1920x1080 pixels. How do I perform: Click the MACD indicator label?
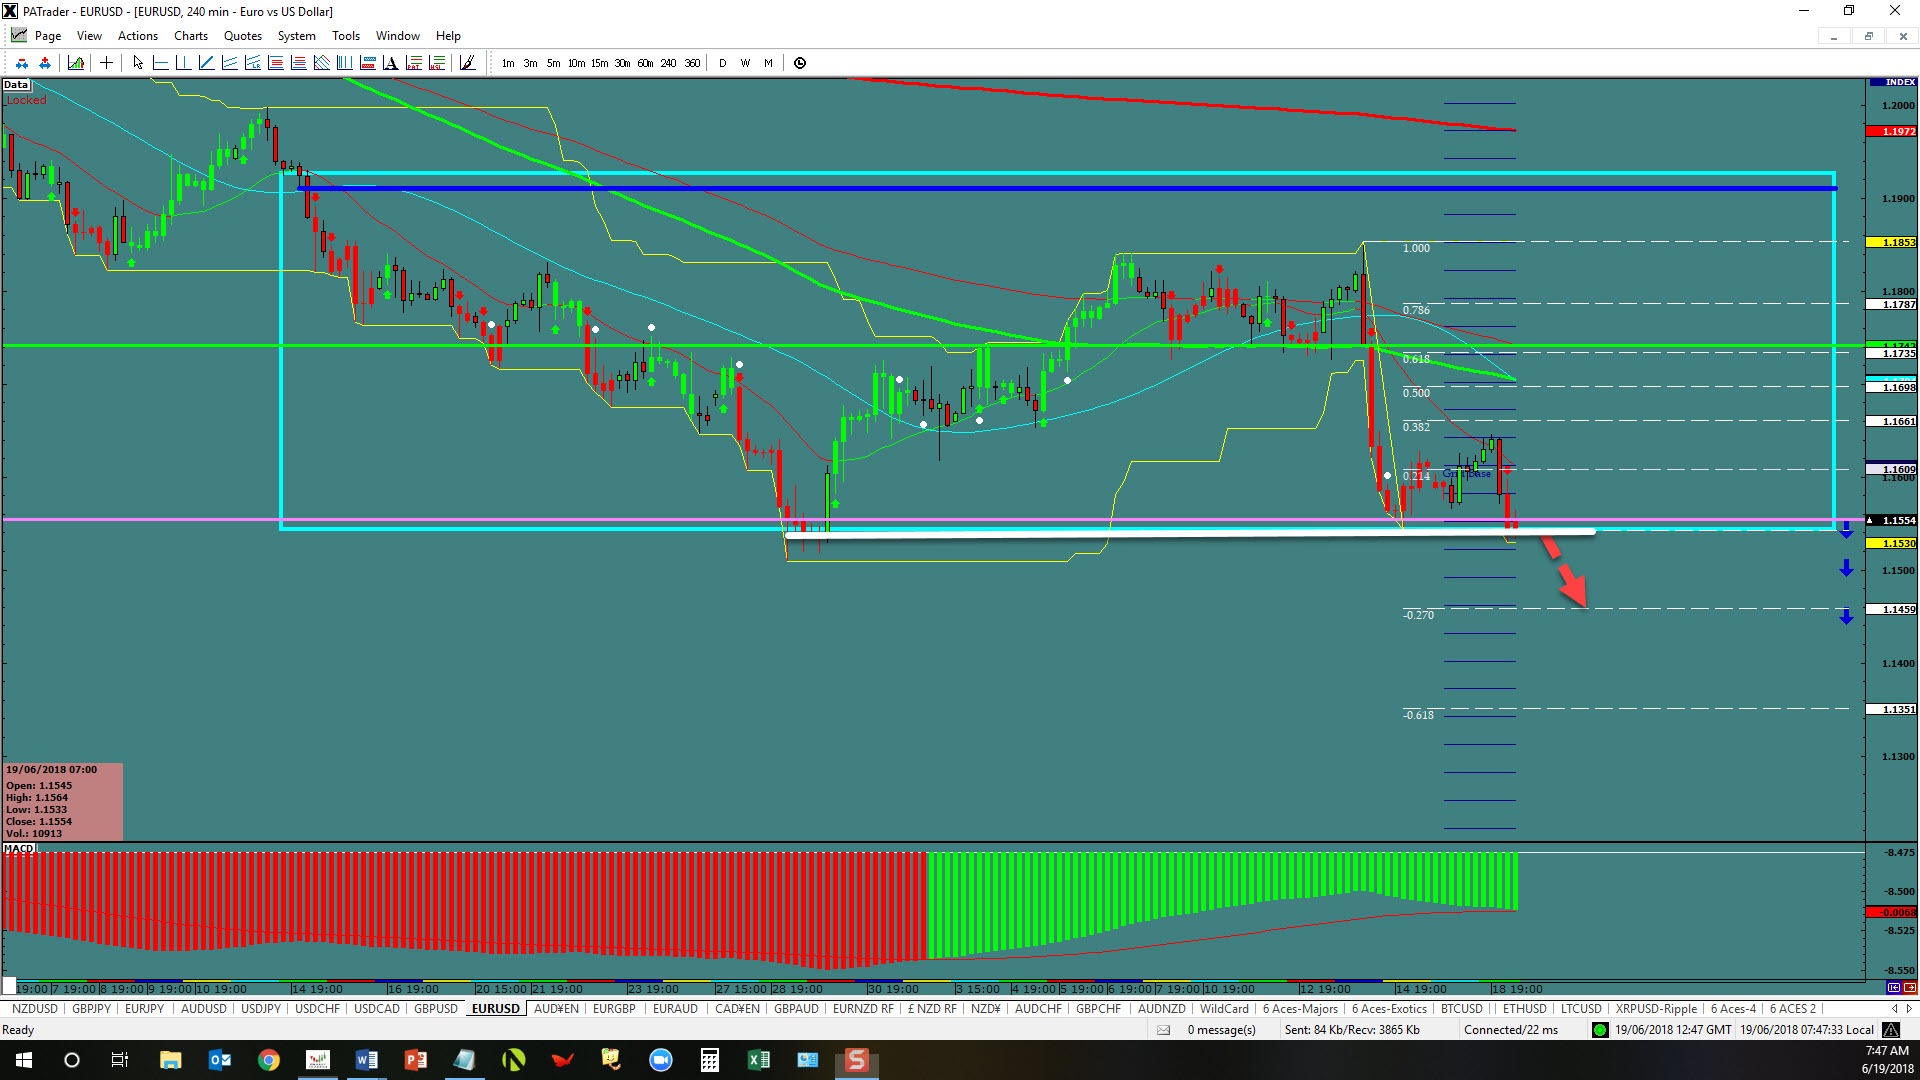[19, 848]
